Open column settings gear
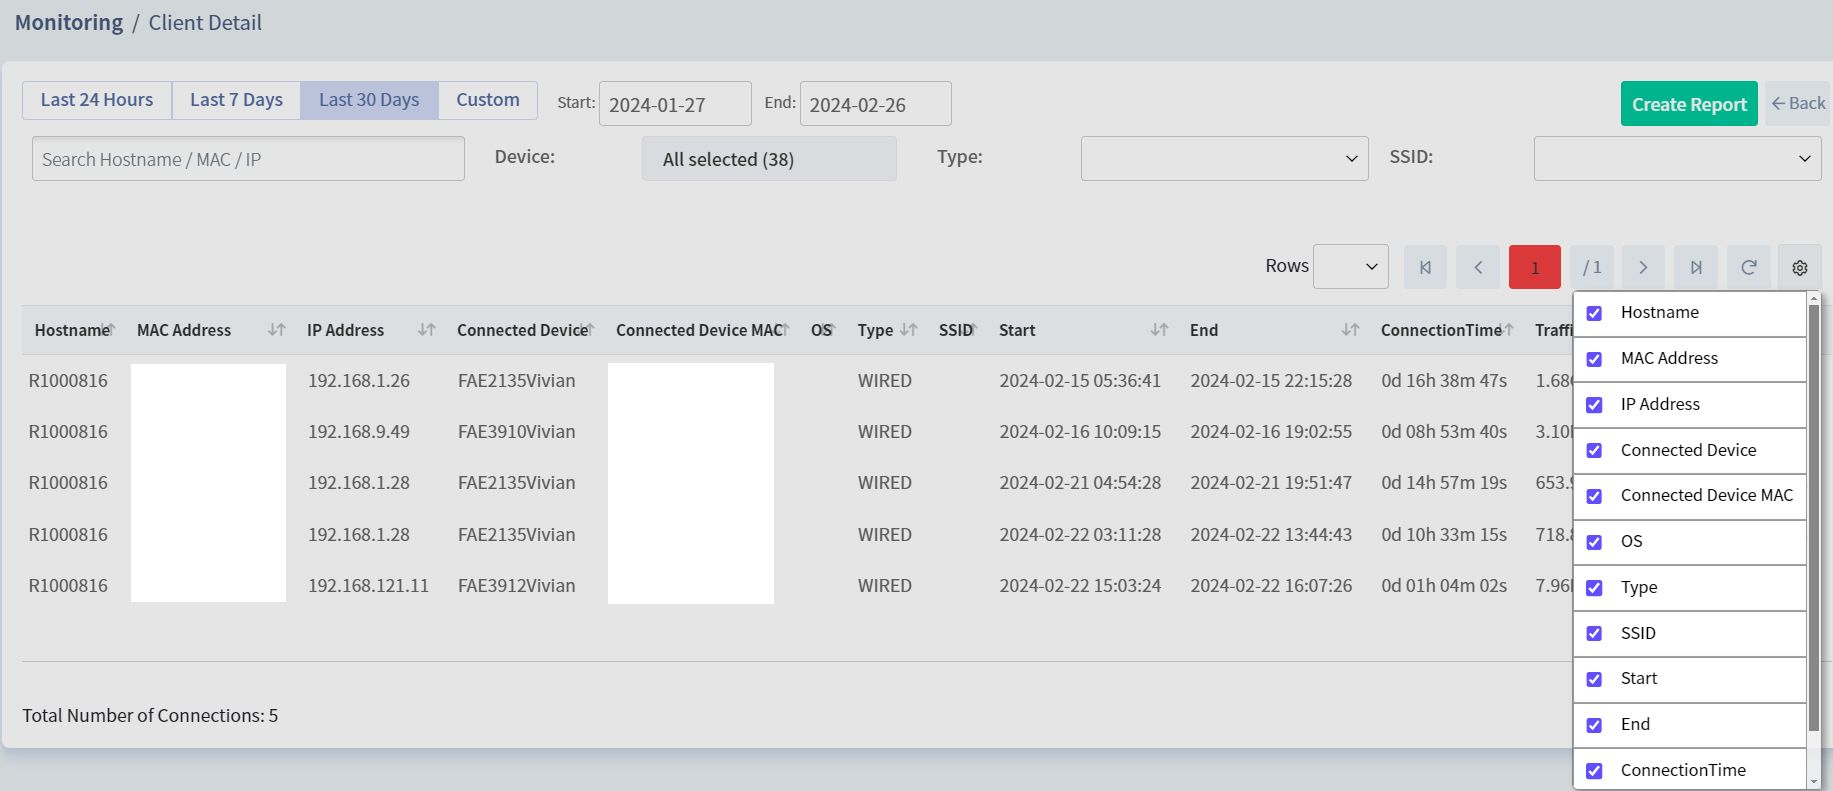The height and width of the screenshot is (791, 1833). coord(1800,267)
